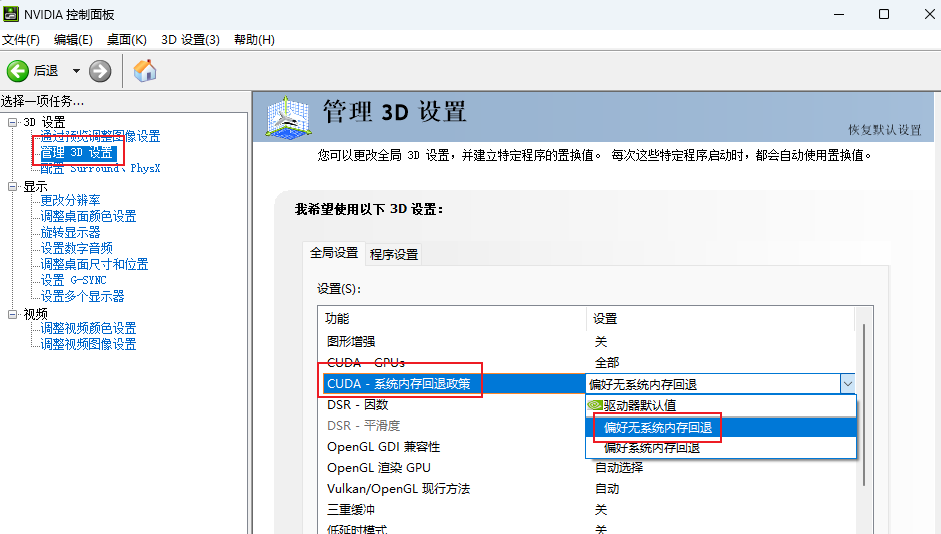Open 通过预览调整图像设置 link

coord(100,136)
